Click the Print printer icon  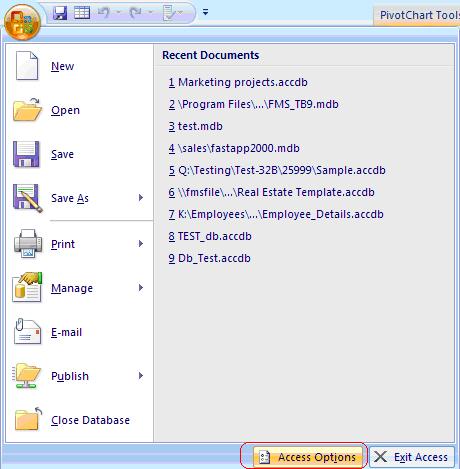click(28, 244)
